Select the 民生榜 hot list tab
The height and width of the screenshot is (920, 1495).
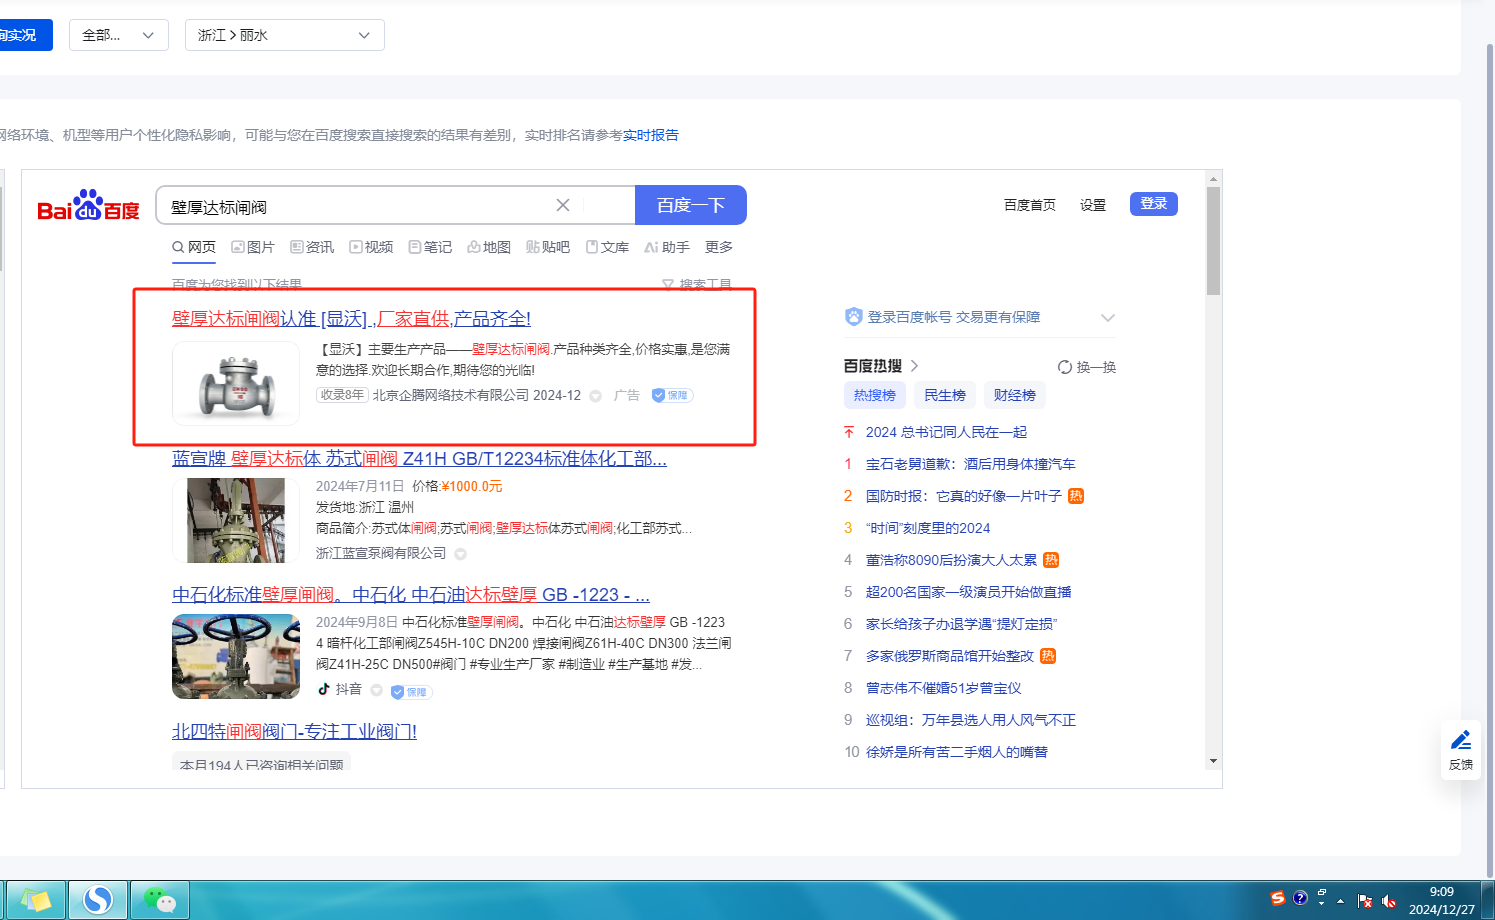944,395
